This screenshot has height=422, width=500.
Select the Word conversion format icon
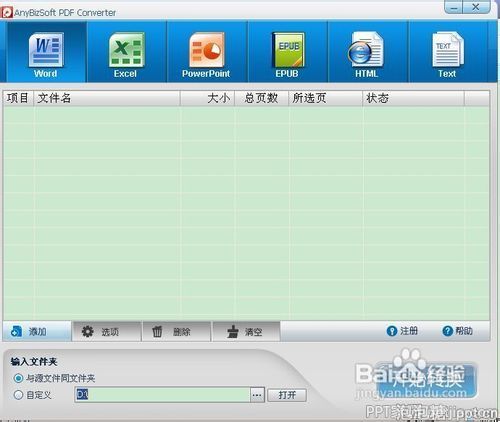pos(46,52)
